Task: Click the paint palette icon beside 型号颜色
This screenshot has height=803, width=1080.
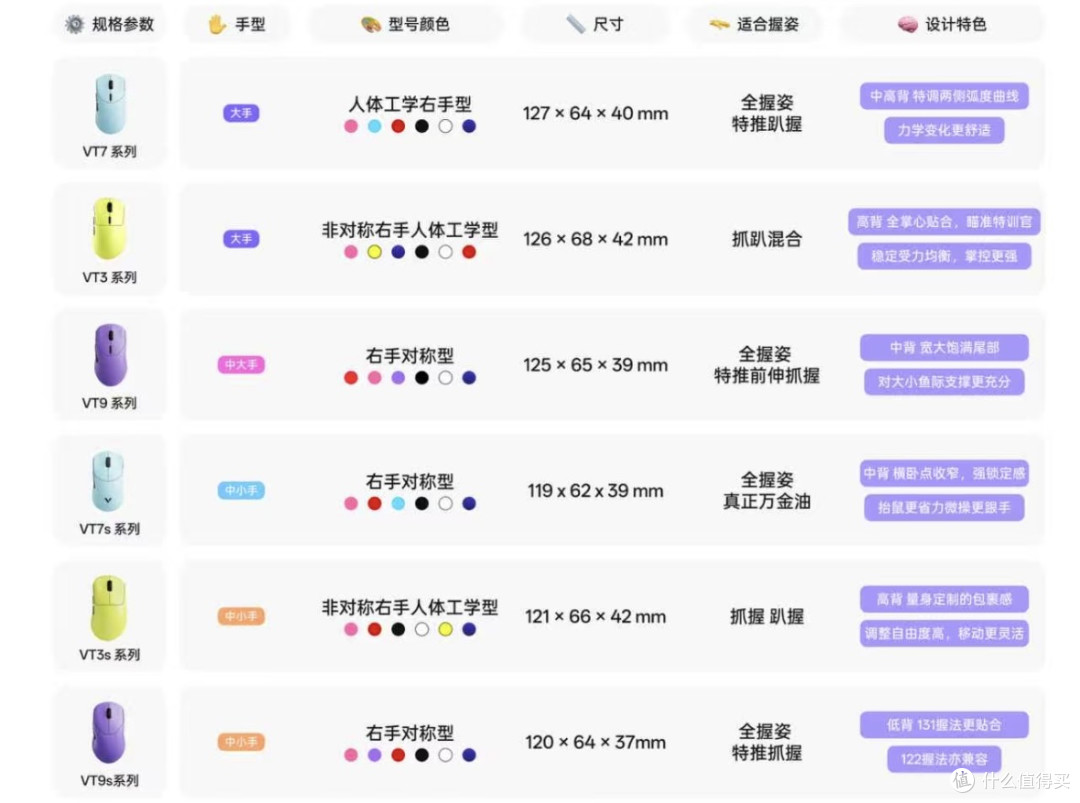Action: (x=371, y=25)
